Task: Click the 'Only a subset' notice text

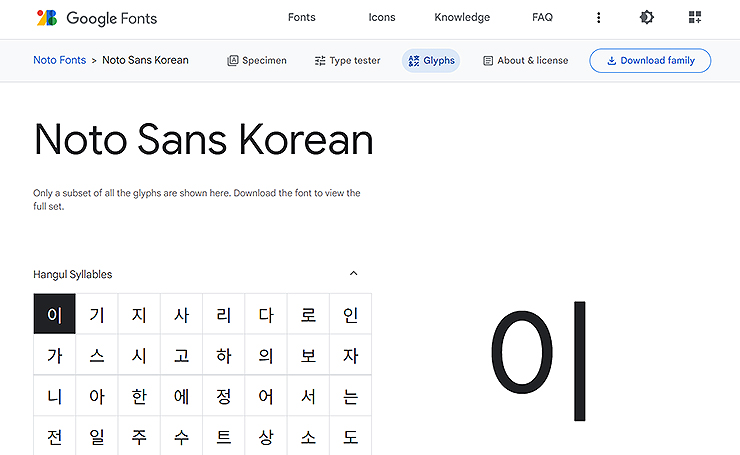Action: [x=197, y=200]
